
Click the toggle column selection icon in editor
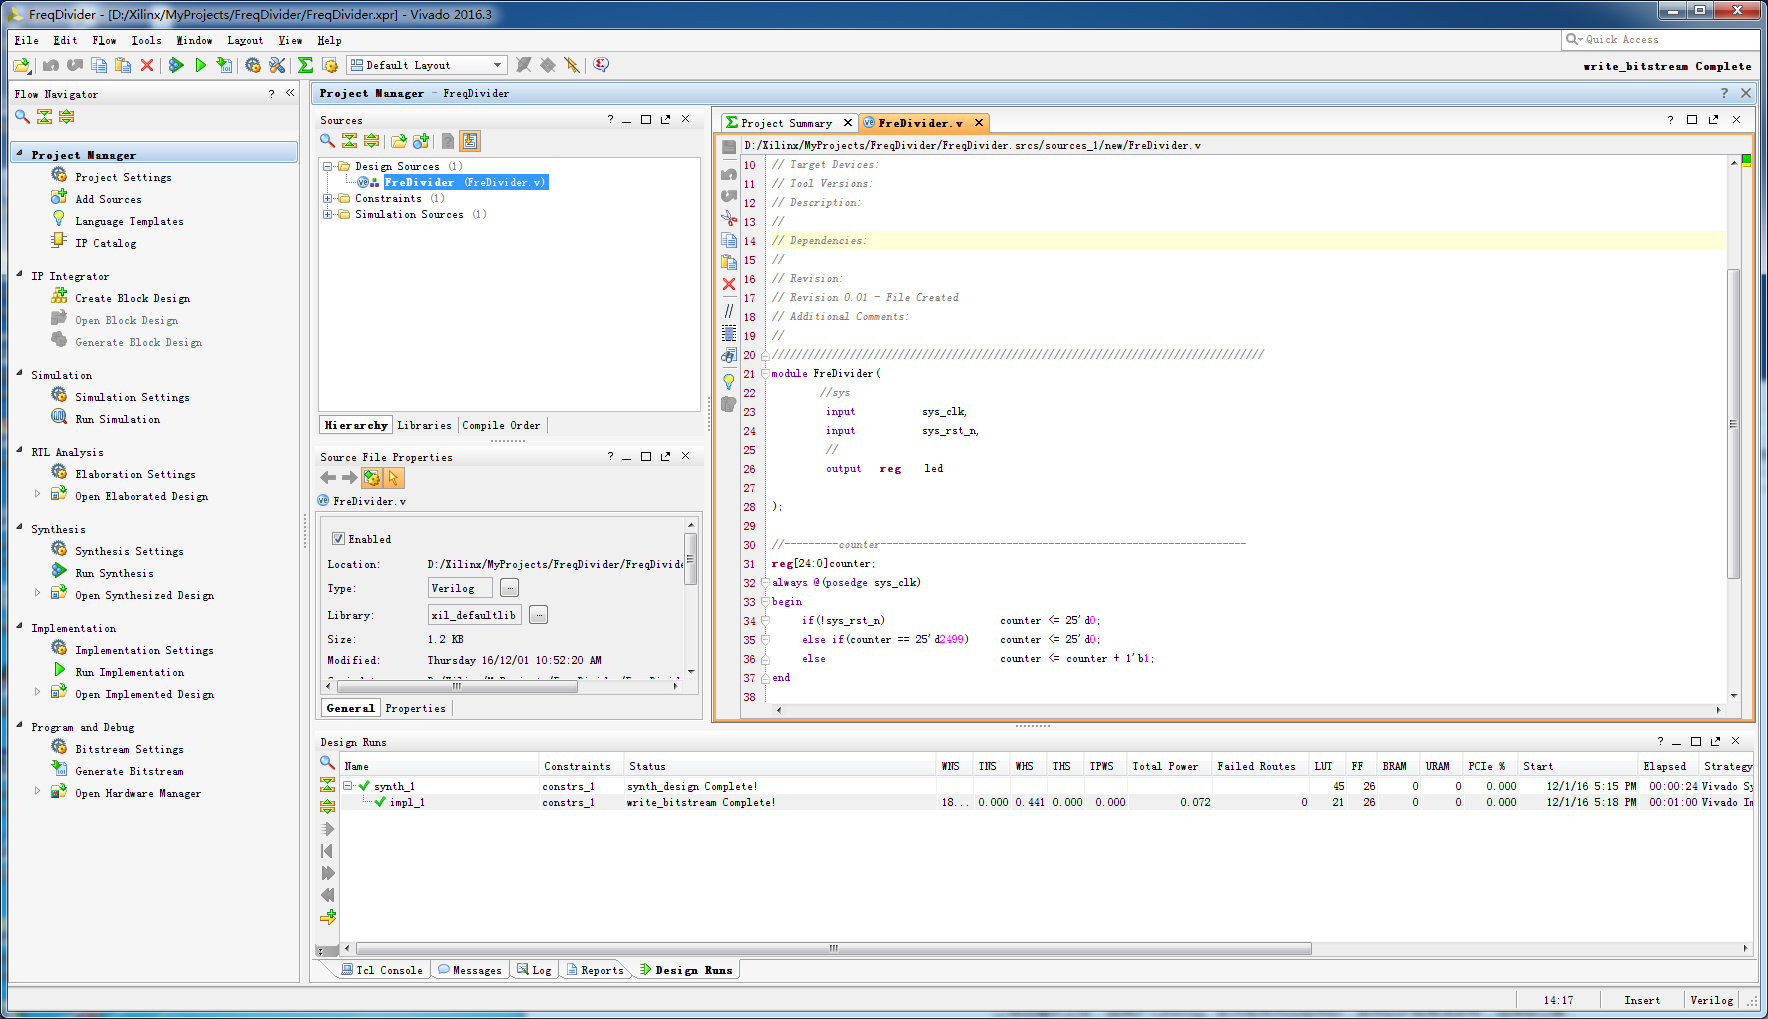729,333
